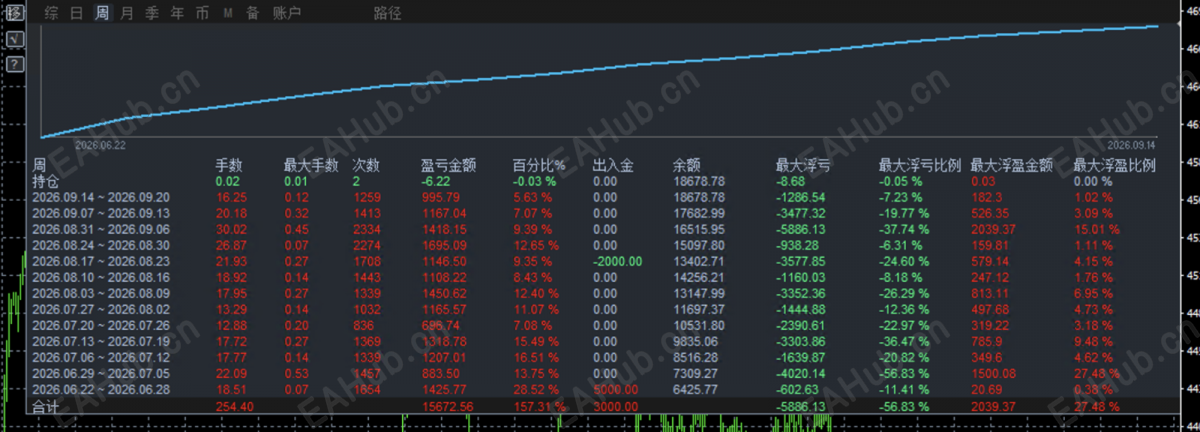Click the 最大浮亏比例 column header

pos(920,166)
